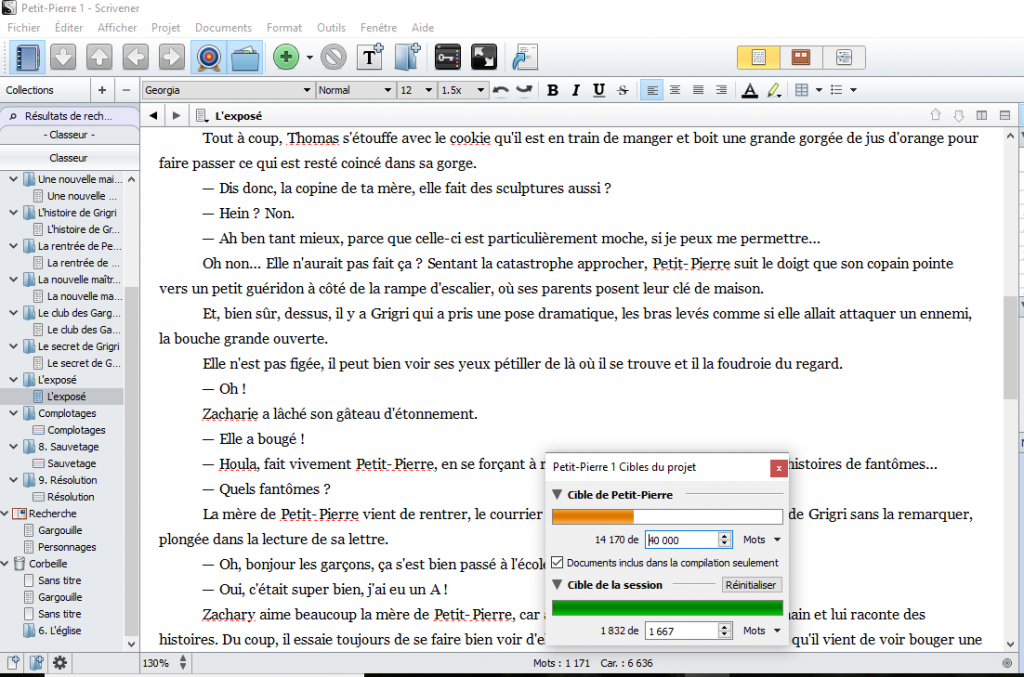
Task: Split the editor vertically icon
Action: [x=982, y=116]
